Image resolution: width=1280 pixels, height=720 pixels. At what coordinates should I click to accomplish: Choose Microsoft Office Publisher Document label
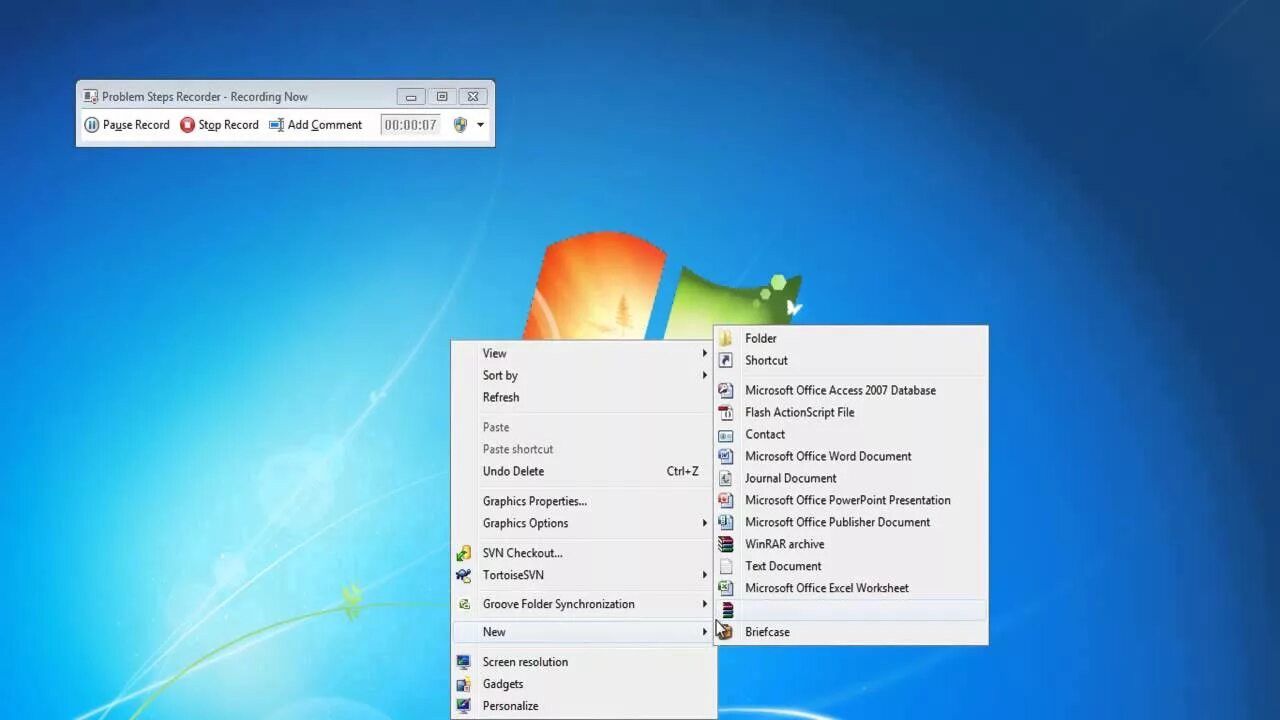point(838,522)
